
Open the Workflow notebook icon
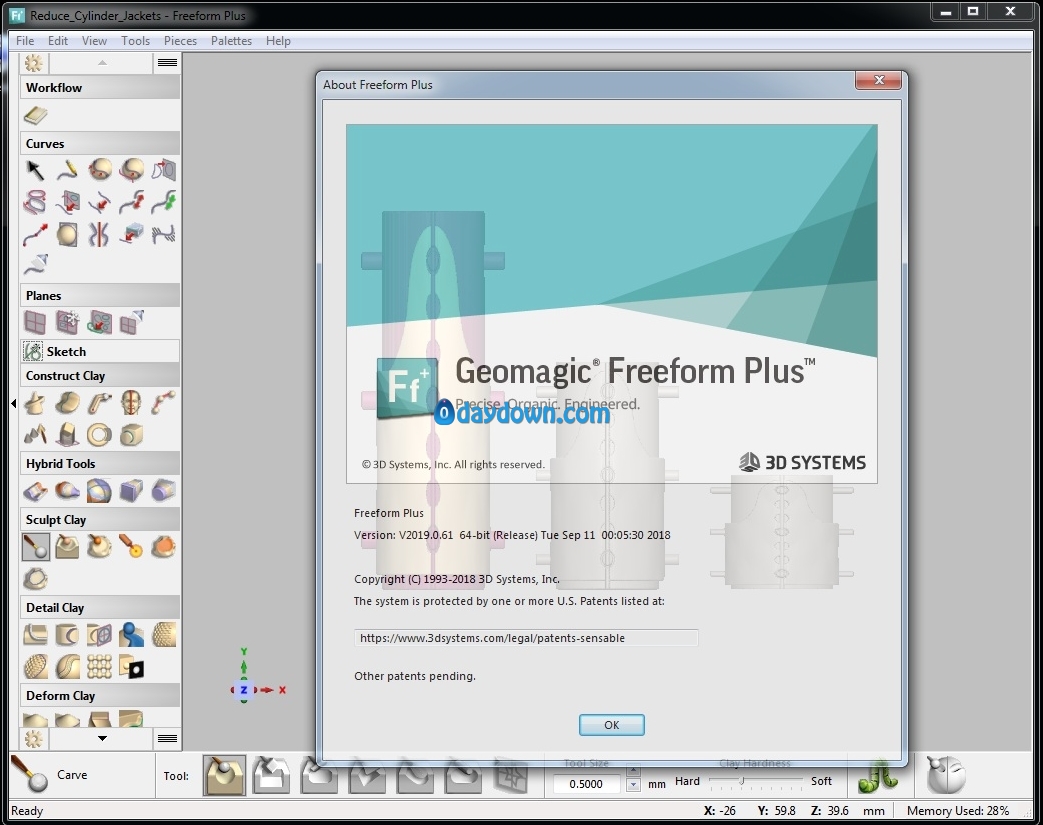coord(35,116)
